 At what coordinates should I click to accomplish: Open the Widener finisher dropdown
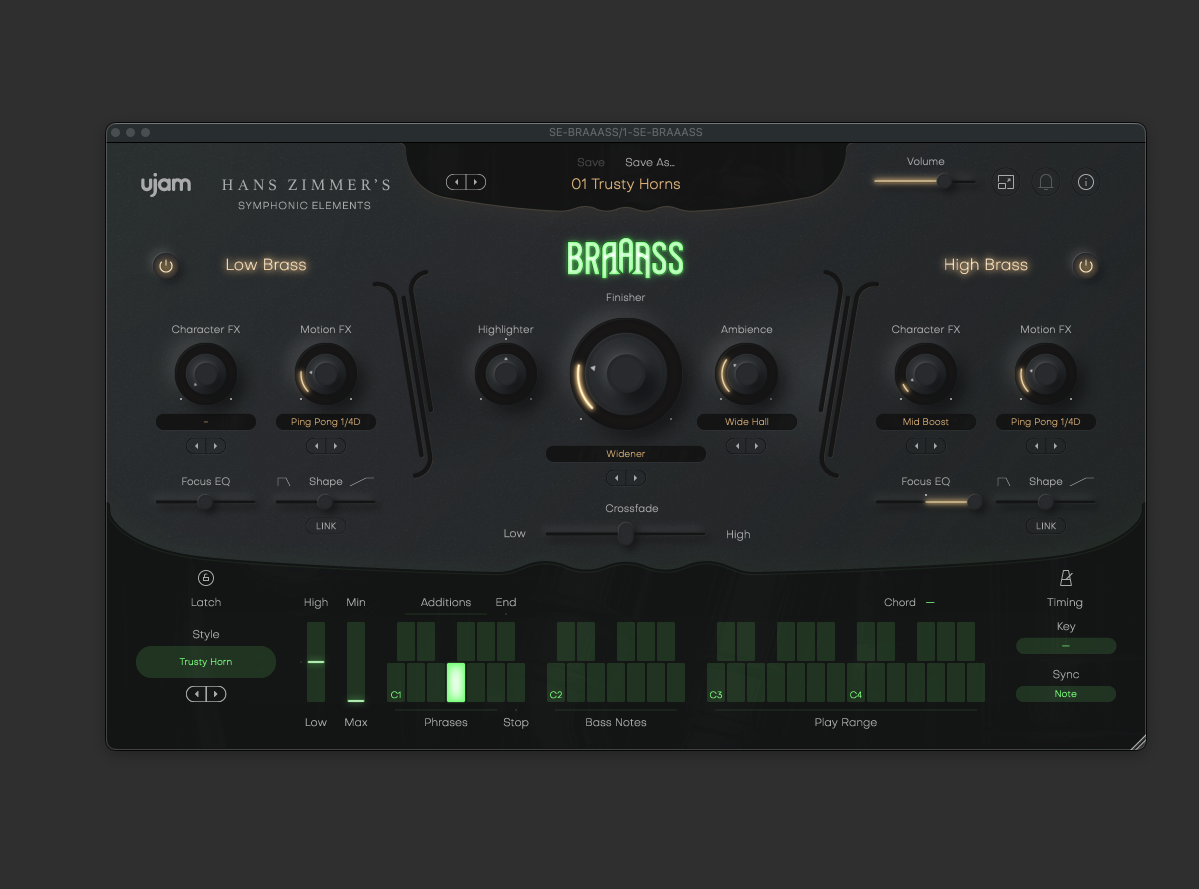coord(625,454)
